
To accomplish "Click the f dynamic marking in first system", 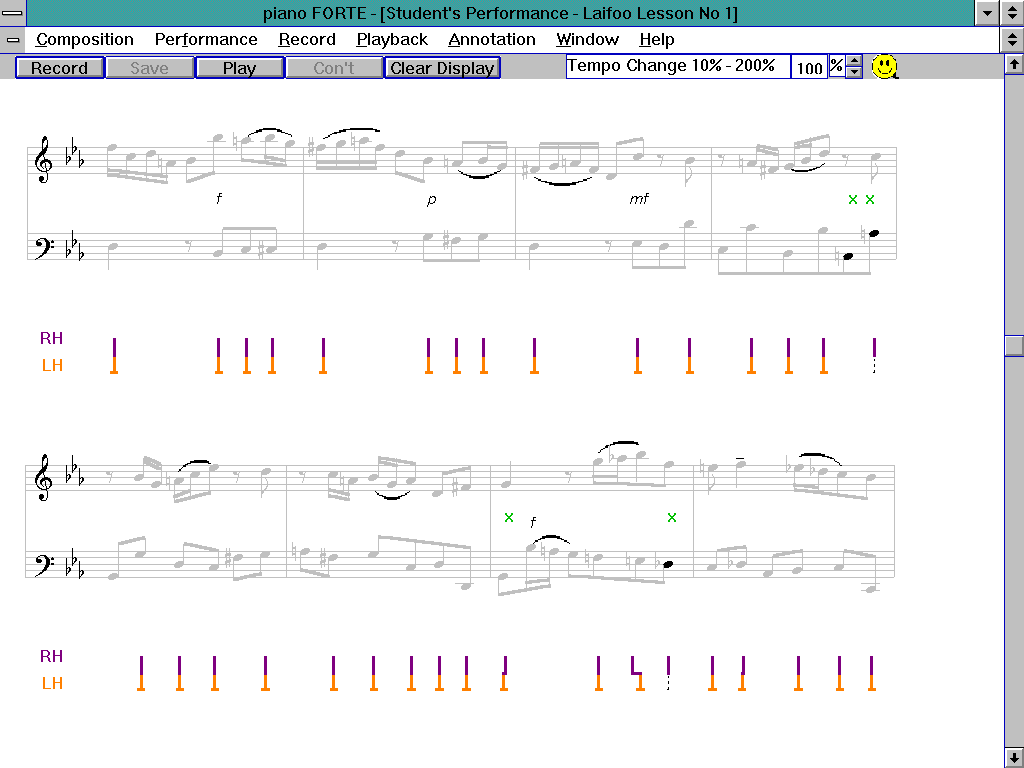I will point(219,198).
